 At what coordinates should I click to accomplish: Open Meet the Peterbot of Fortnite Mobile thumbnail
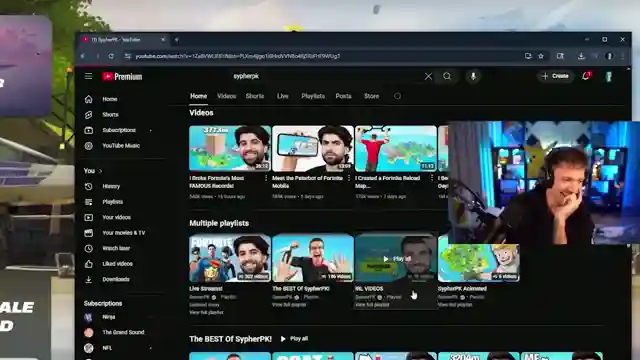313,148
